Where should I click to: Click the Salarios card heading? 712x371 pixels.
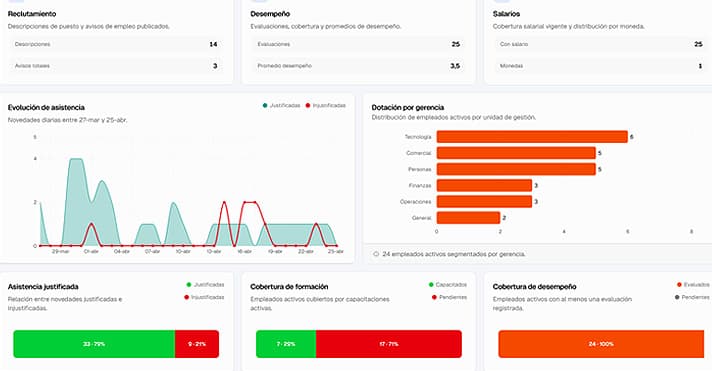click(x=506, y=14)
